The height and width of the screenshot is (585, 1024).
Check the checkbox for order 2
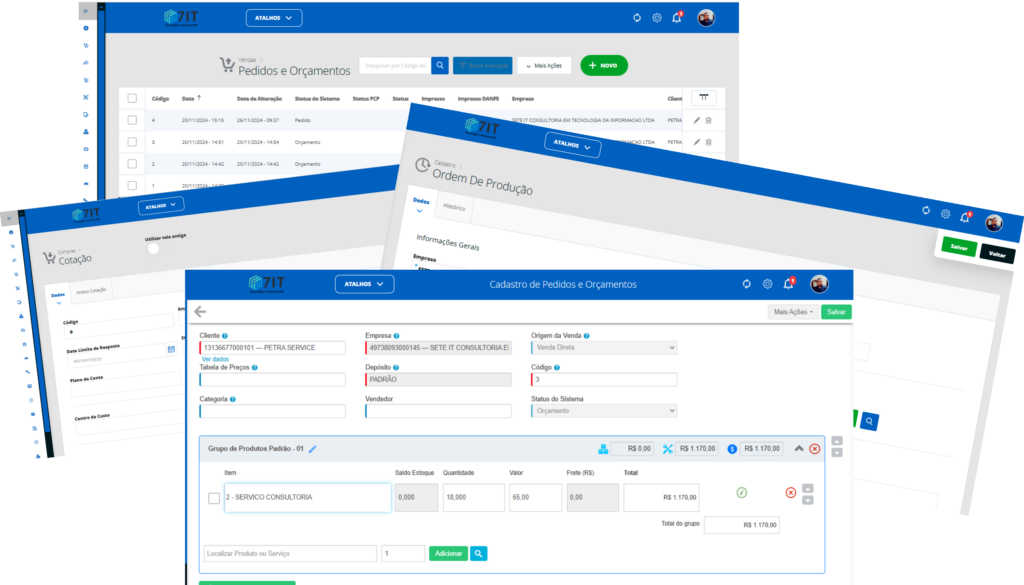(x=132, y=164)
